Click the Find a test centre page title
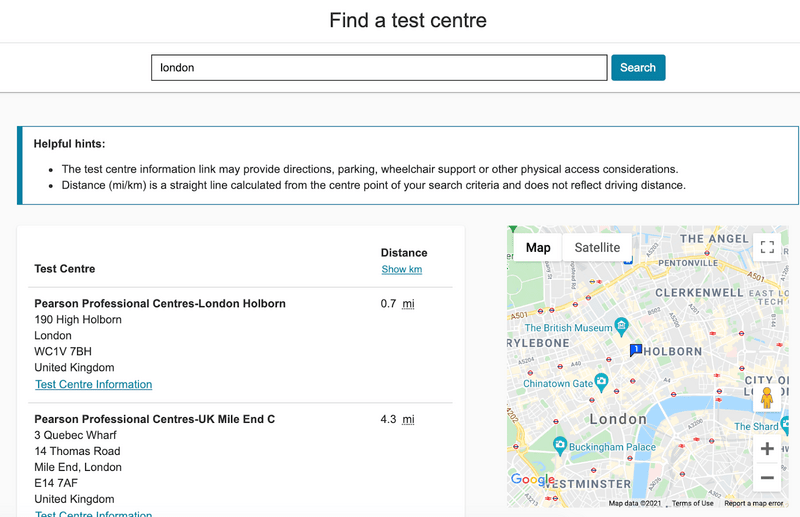The image size is (800, 517). 408,20
